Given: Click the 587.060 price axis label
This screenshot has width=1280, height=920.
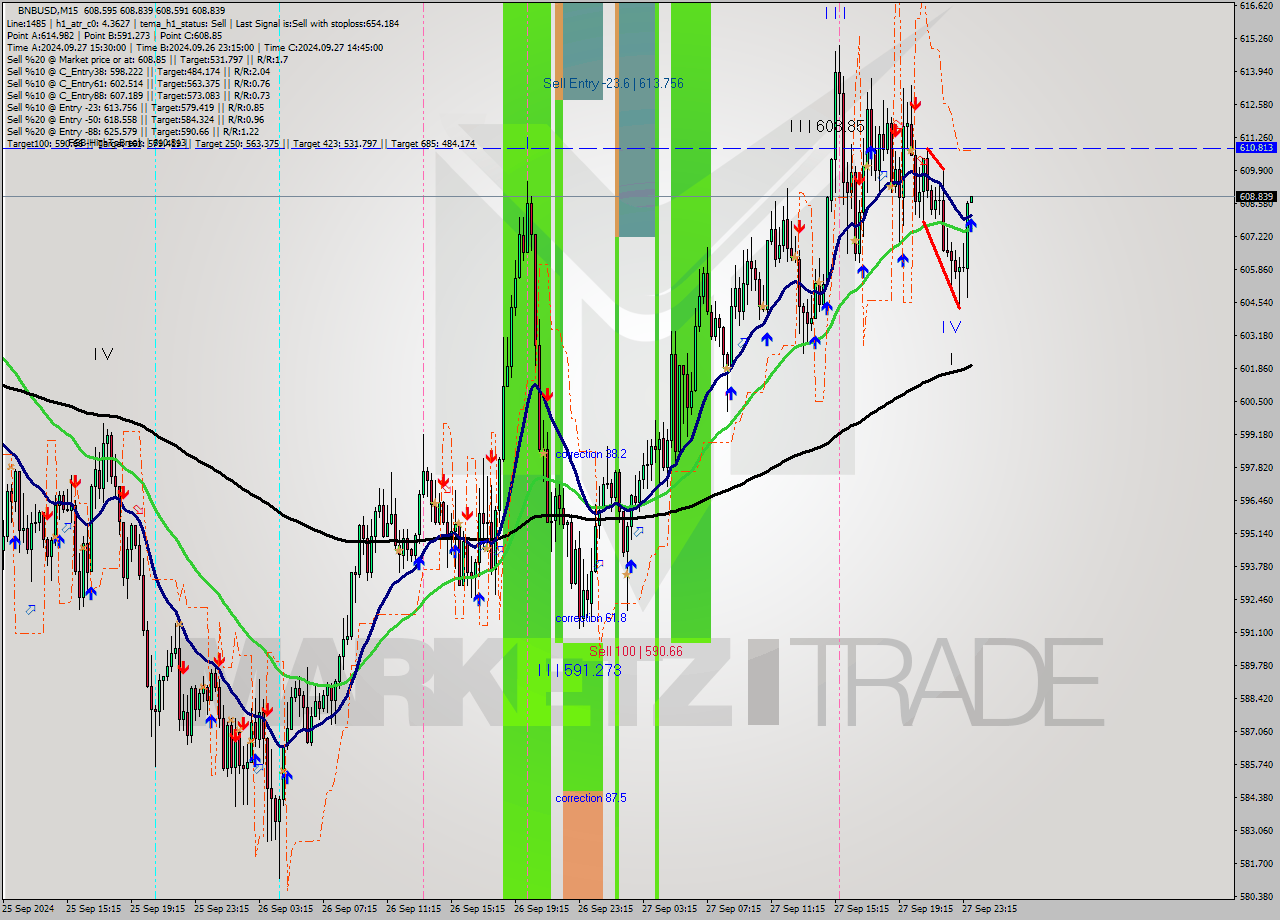Looking at the screenshot, I should point(1255,732).
